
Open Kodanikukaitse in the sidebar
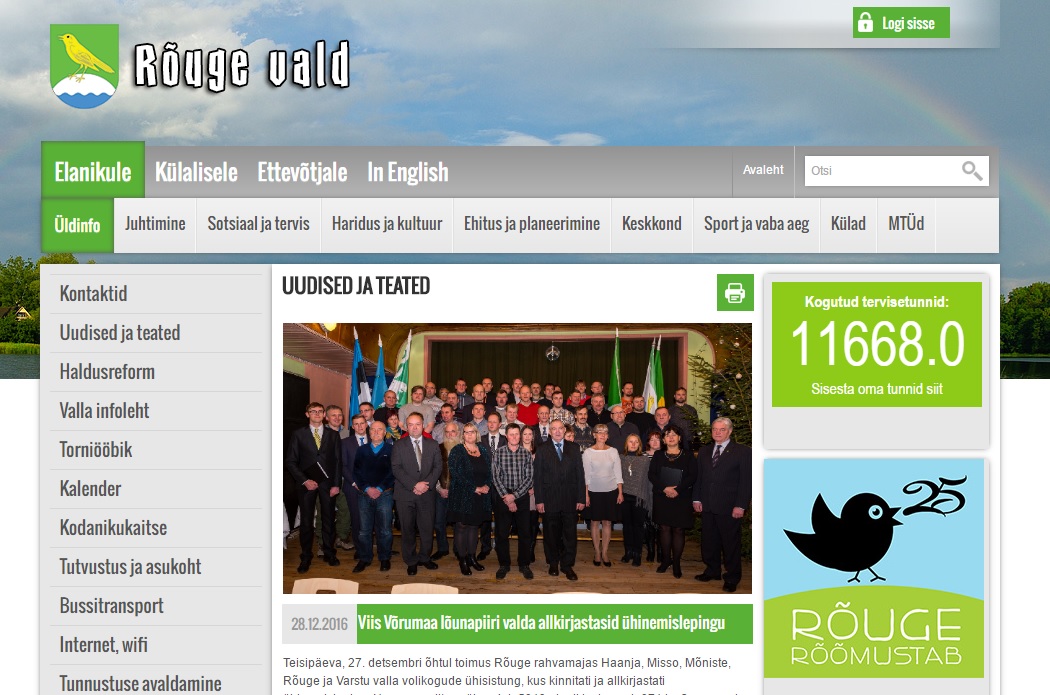pos(155,528)
